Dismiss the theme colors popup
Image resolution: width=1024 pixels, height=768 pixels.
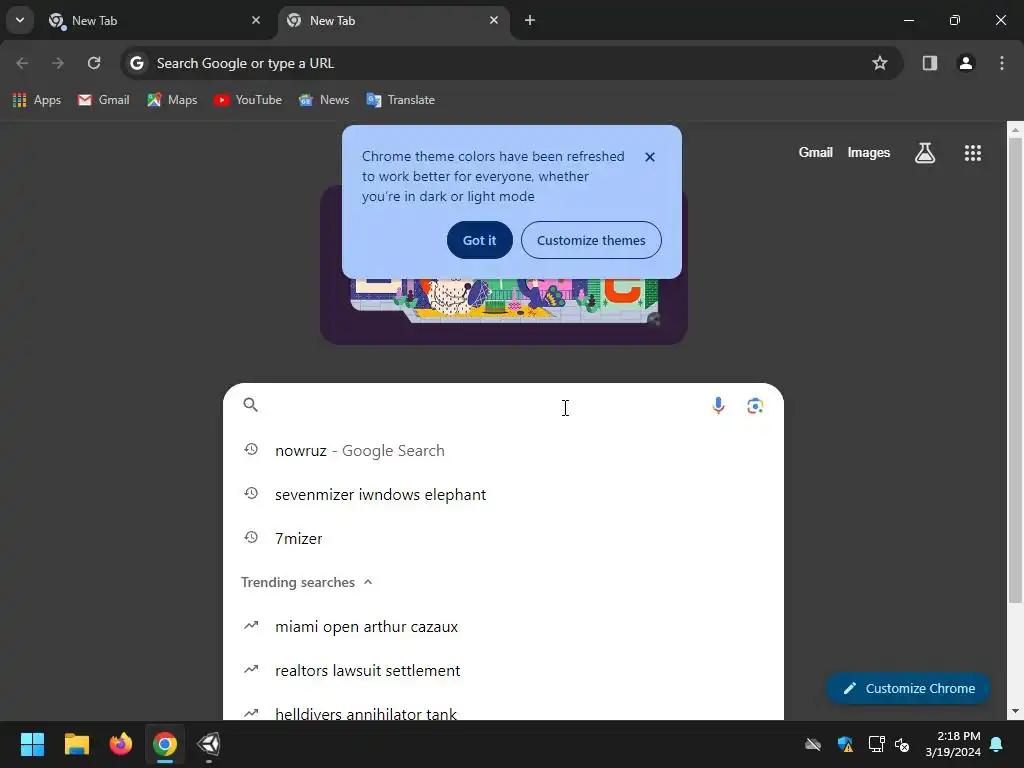(x=650, y=157)
